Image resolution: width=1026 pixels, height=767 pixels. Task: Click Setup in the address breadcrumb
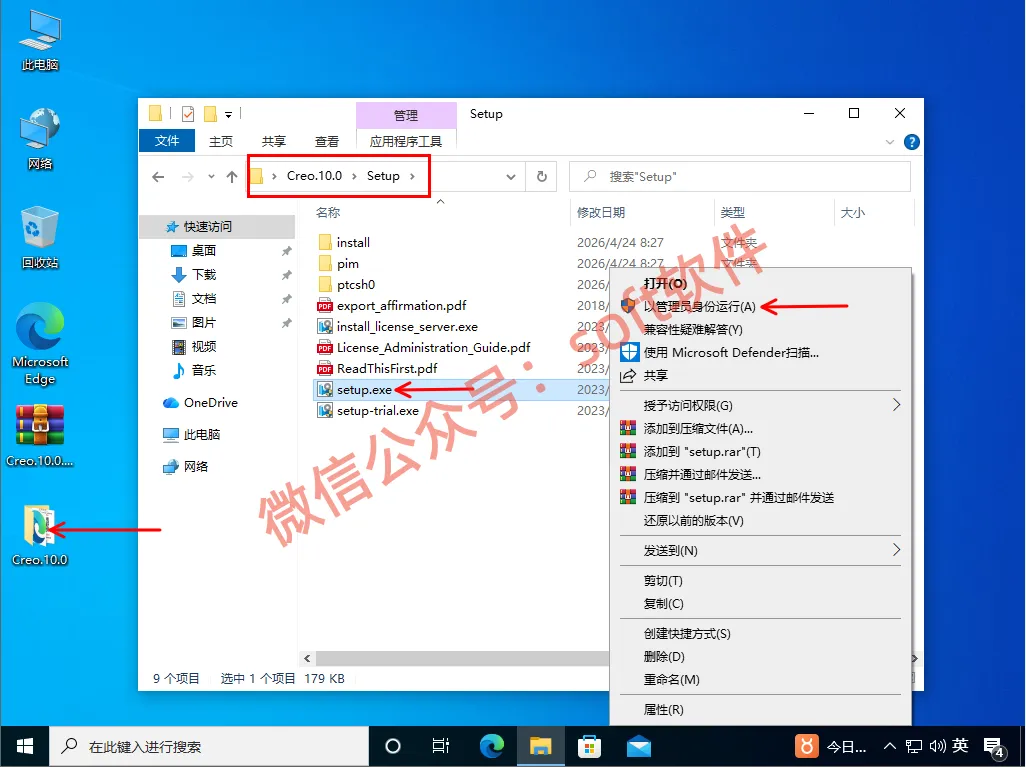pos(383,176)
